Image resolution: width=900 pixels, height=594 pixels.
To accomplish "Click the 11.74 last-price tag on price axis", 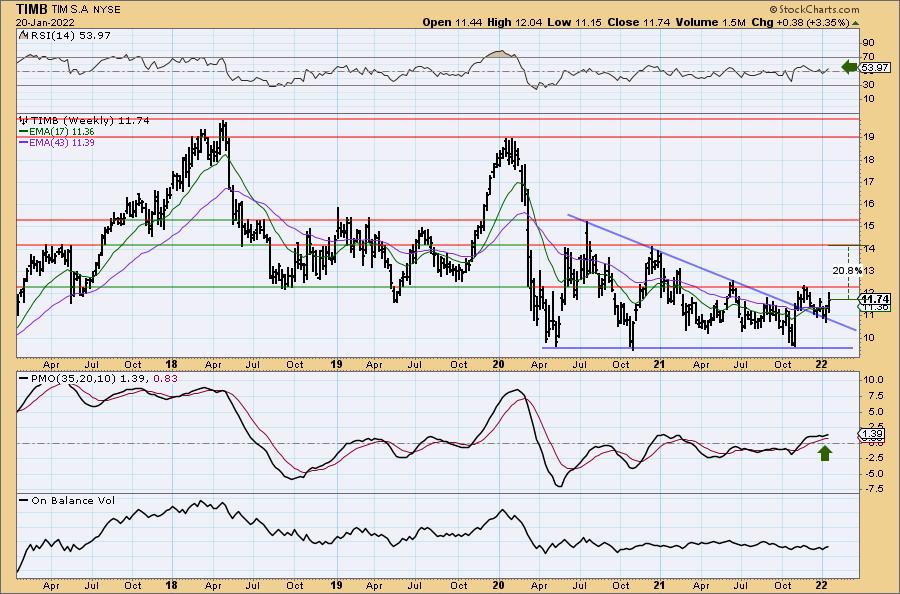I will point(875,299).
